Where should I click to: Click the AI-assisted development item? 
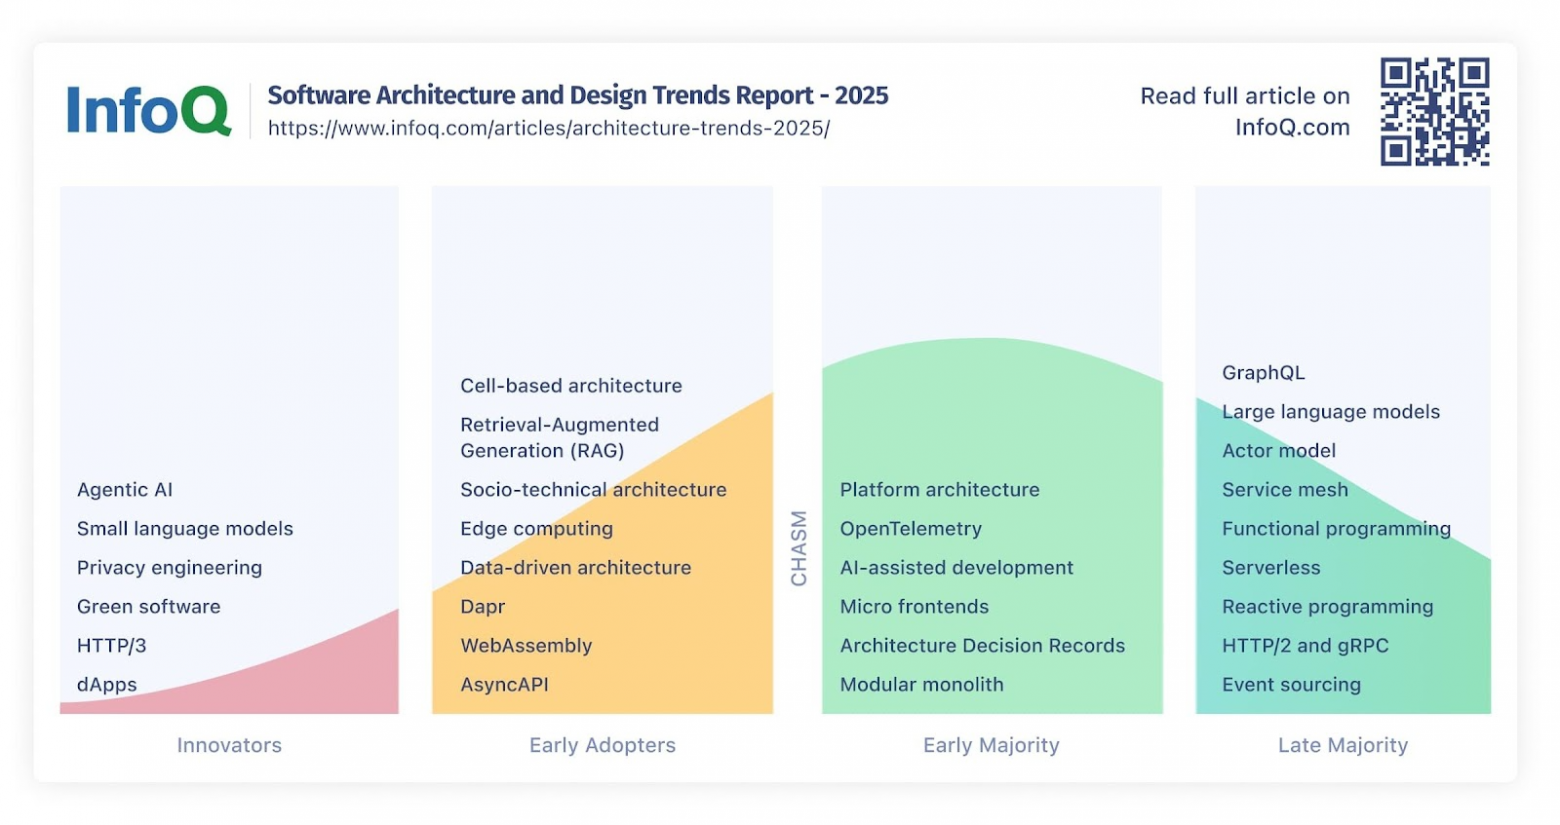coord(956,568)
